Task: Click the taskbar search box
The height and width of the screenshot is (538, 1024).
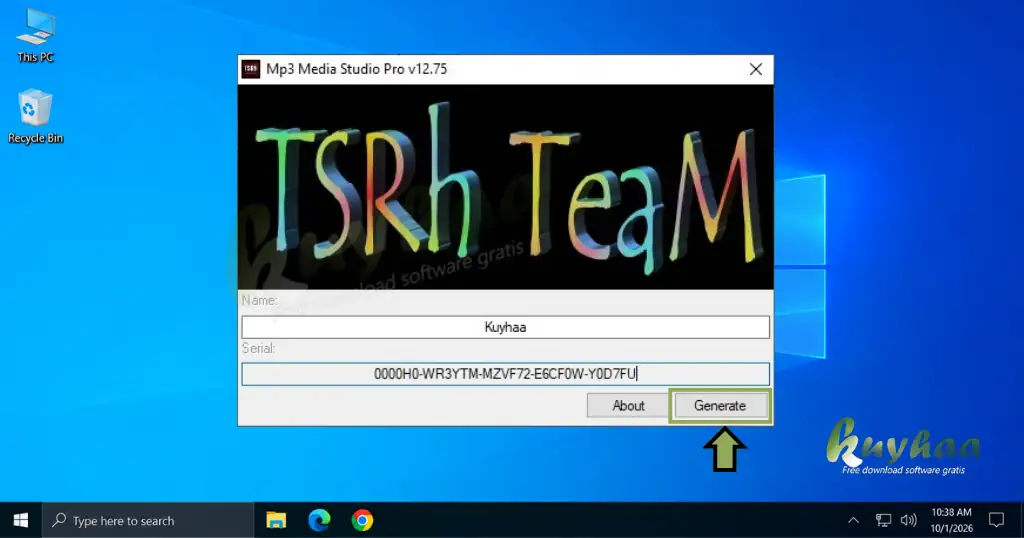Action: pyautogui.click(x=148, y=520)
